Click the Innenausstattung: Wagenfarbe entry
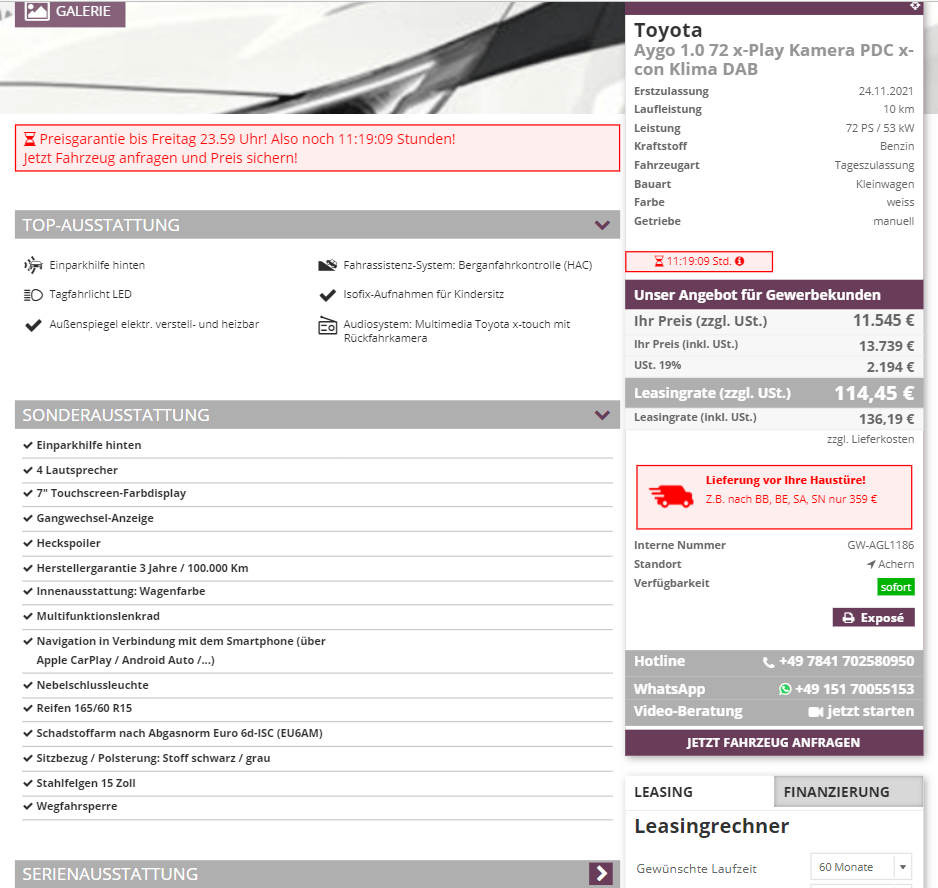Screen dimensions: 938x888 [x=121, y=591]
